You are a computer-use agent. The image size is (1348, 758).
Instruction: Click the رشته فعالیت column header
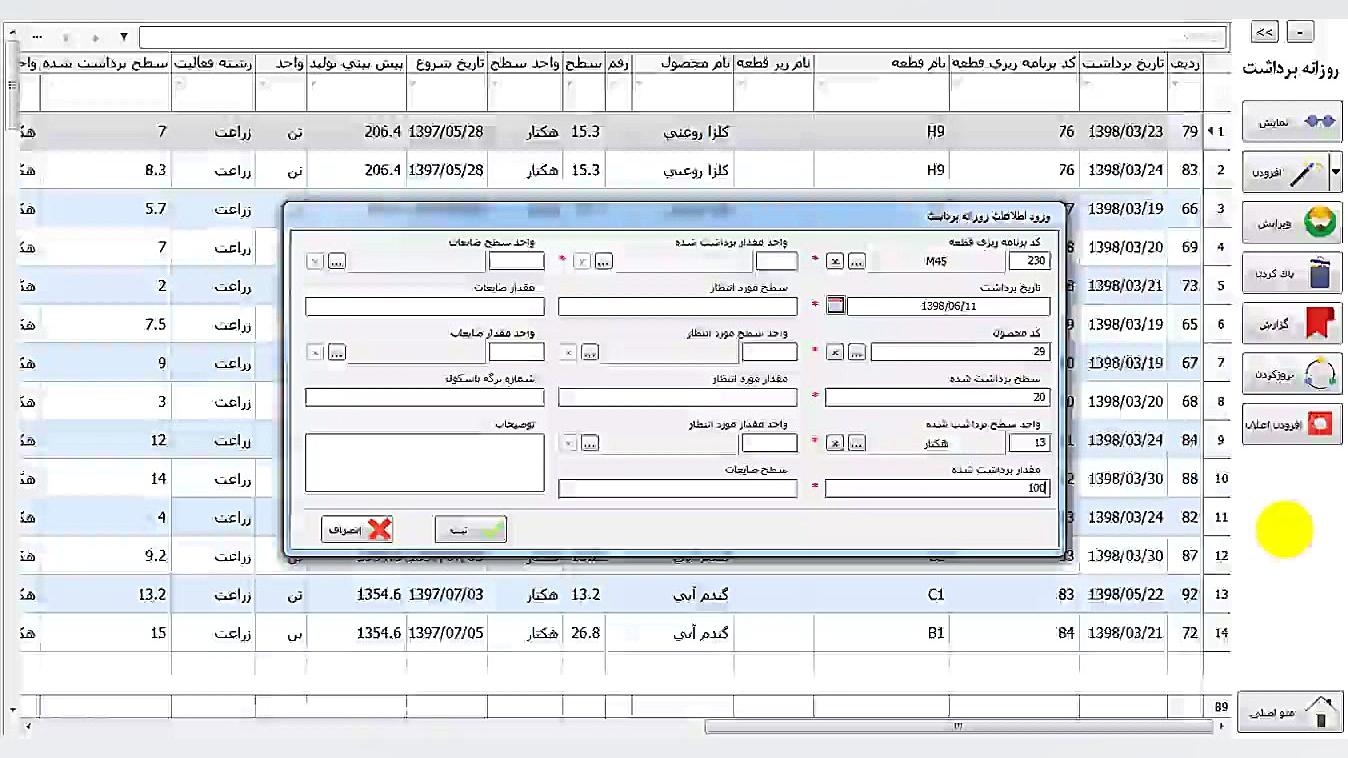tap(213, 63)
